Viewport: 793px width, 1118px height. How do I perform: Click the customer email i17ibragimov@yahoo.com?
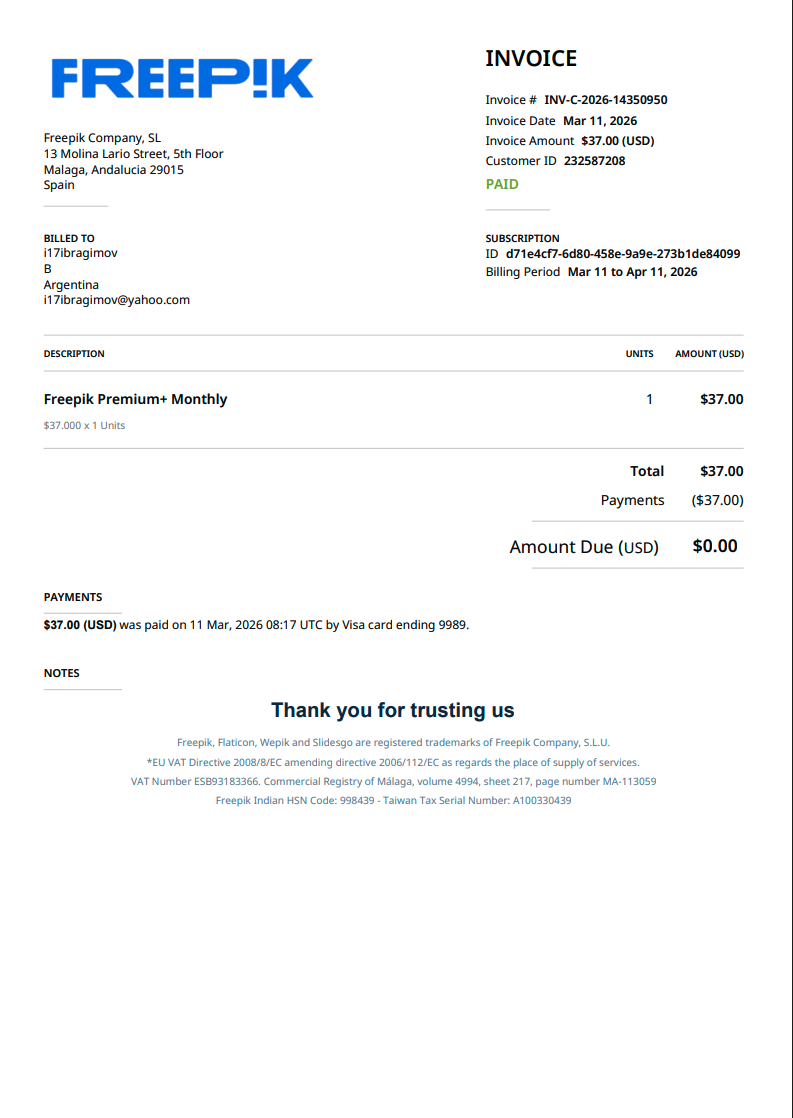pos(117,300)
